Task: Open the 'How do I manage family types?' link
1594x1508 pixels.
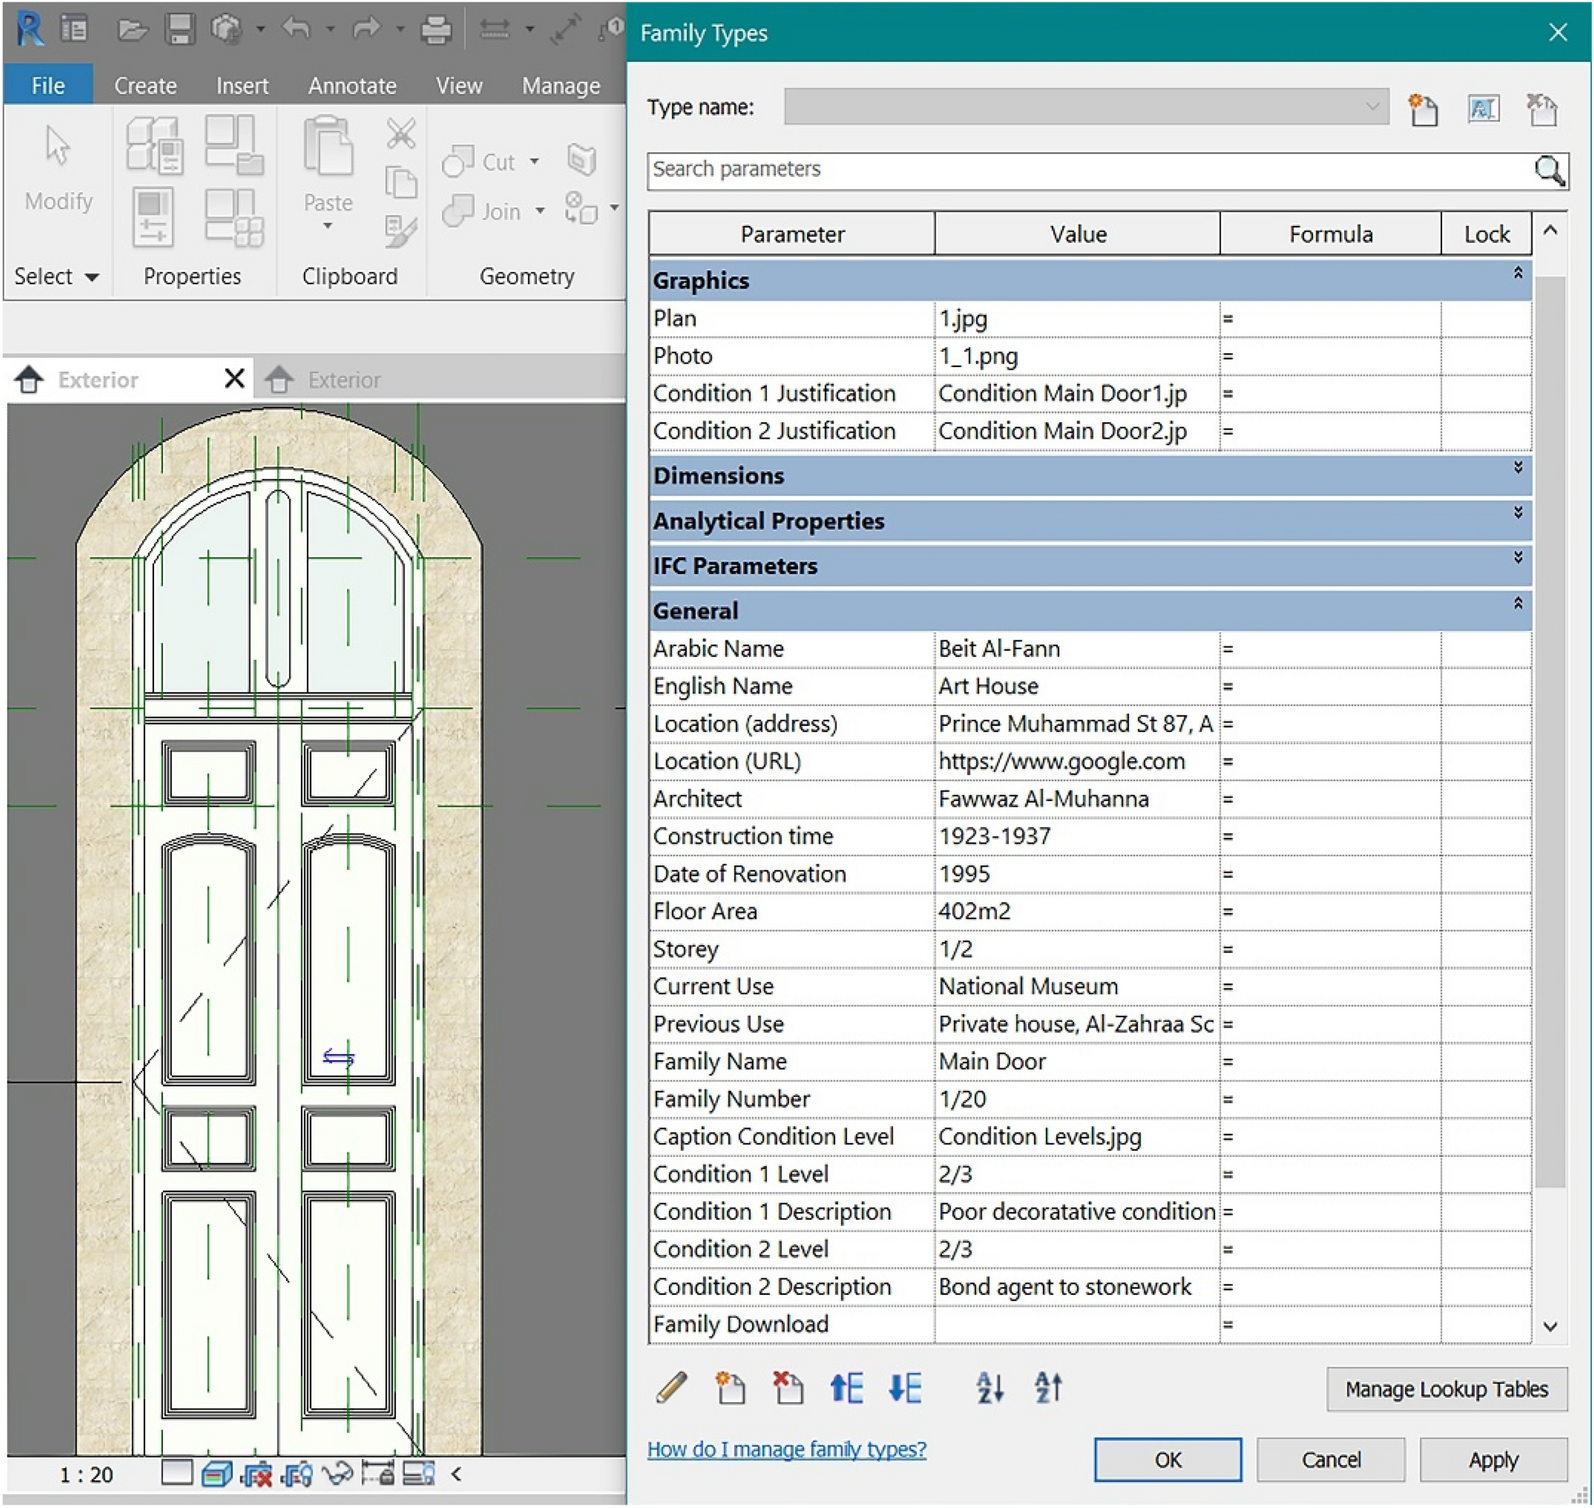Action: 786,1449
